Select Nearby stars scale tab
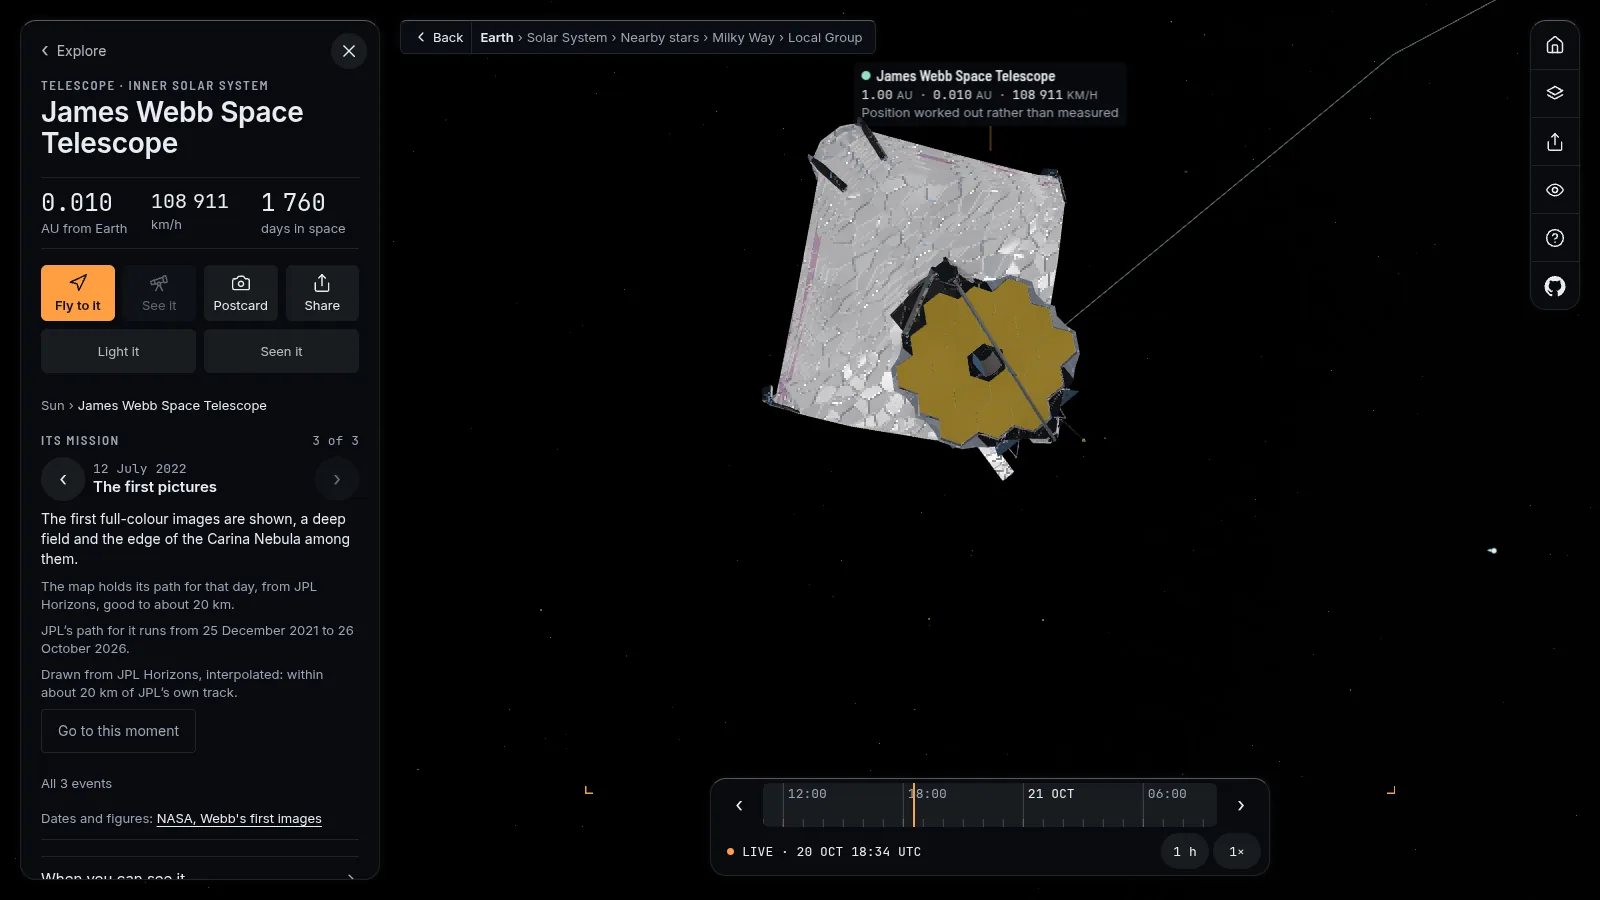This screenshot has height=900, width=1600. pos(660,37)
